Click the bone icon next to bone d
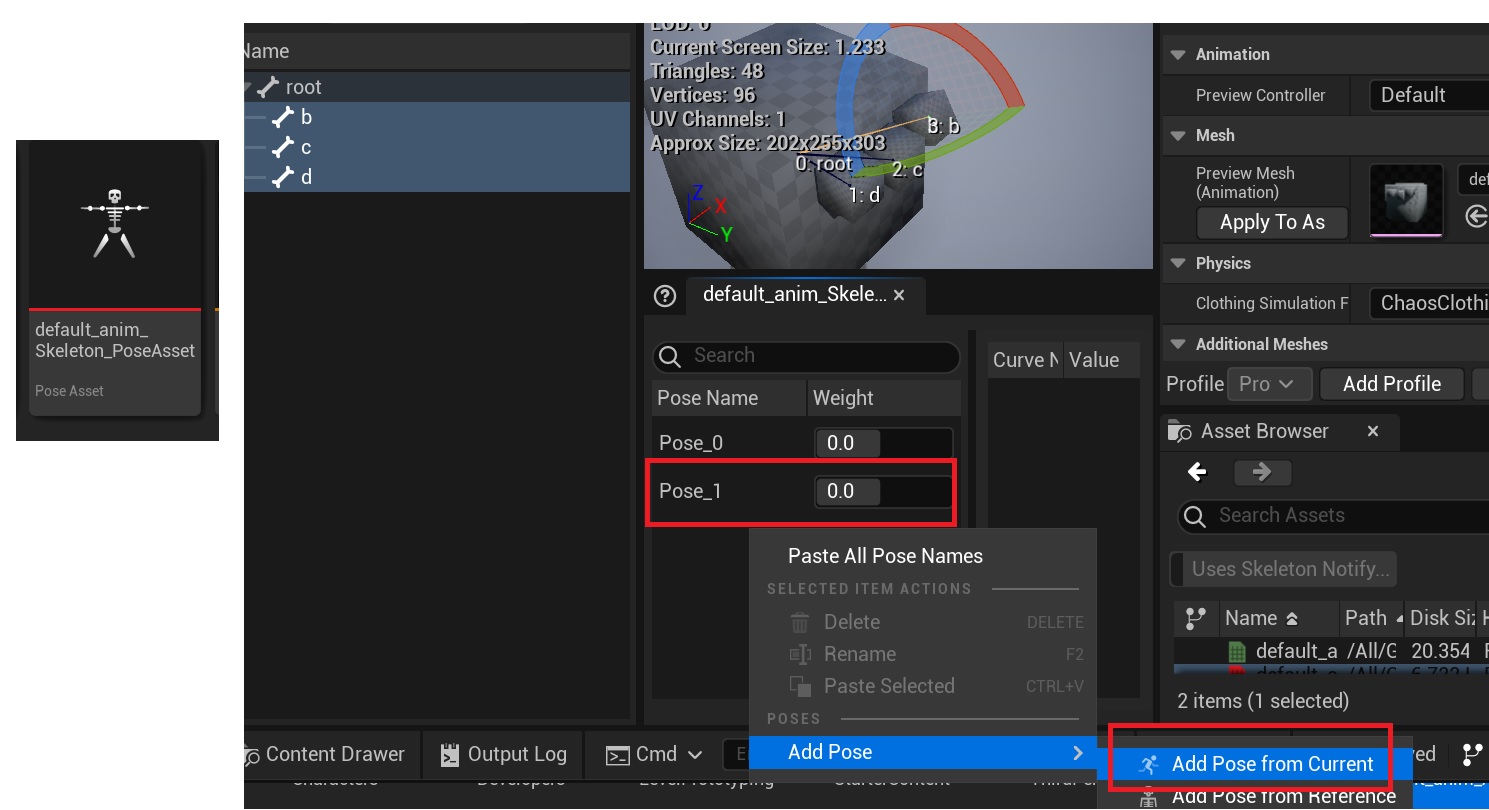The width and height of the screenshot is (1489, 810). click(284, 177)
